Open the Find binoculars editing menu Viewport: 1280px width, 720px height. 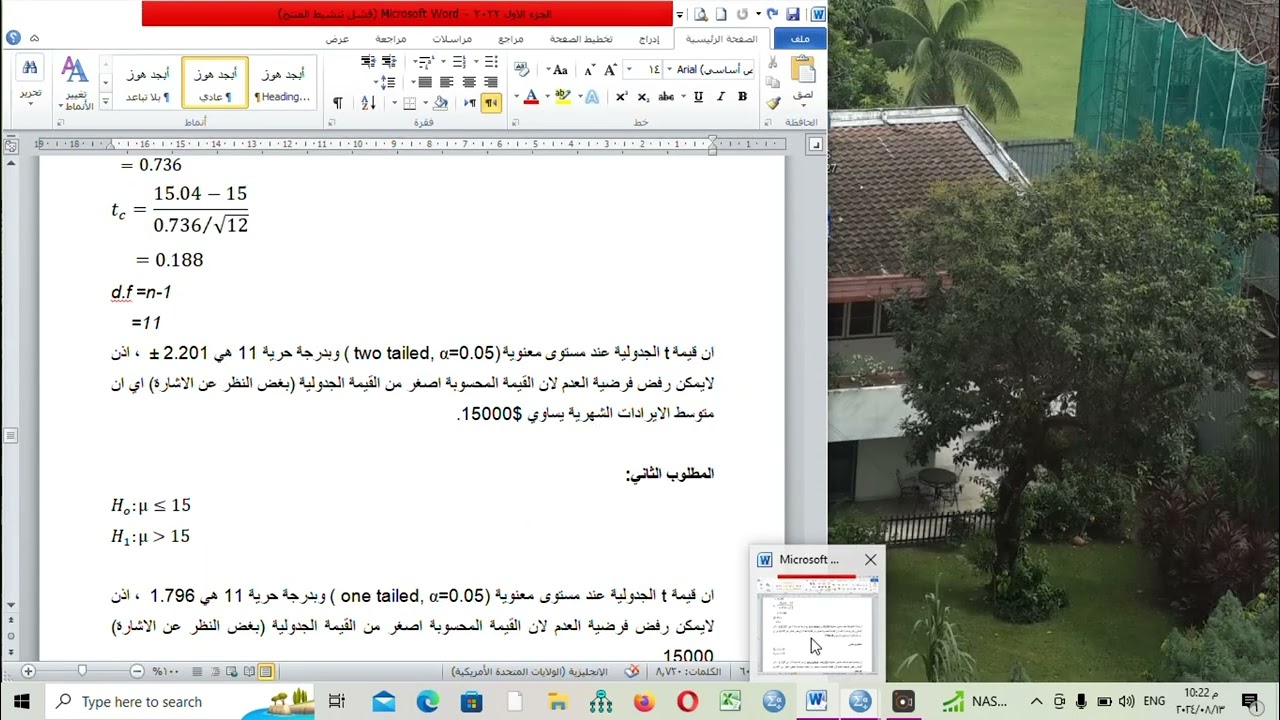(30, 80)
